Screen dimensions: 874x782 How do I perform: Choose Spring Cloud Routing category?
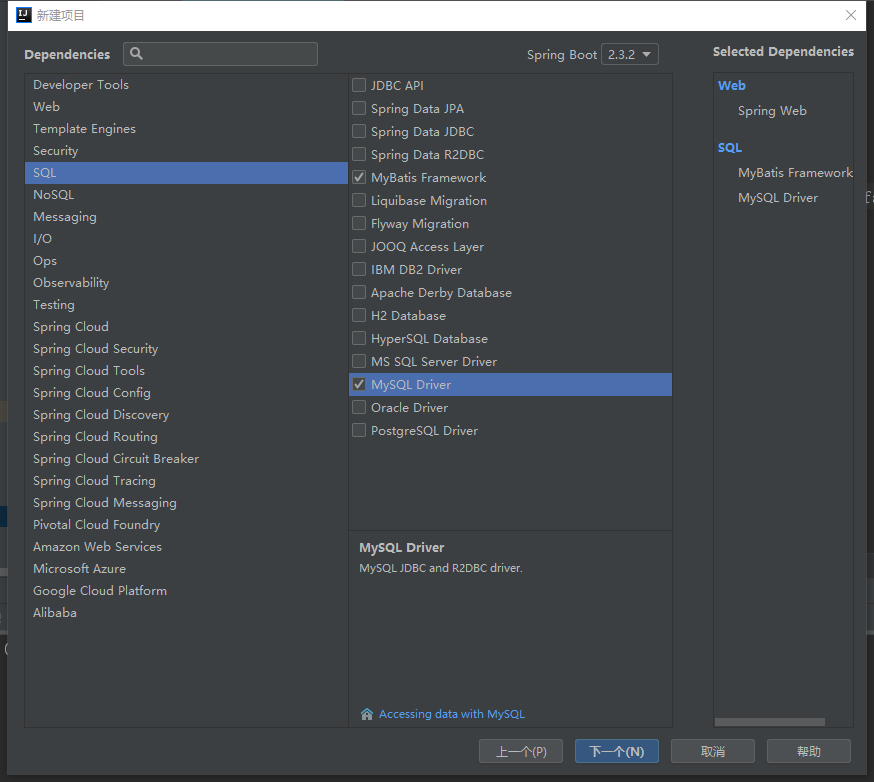click(x=186, y=437)
